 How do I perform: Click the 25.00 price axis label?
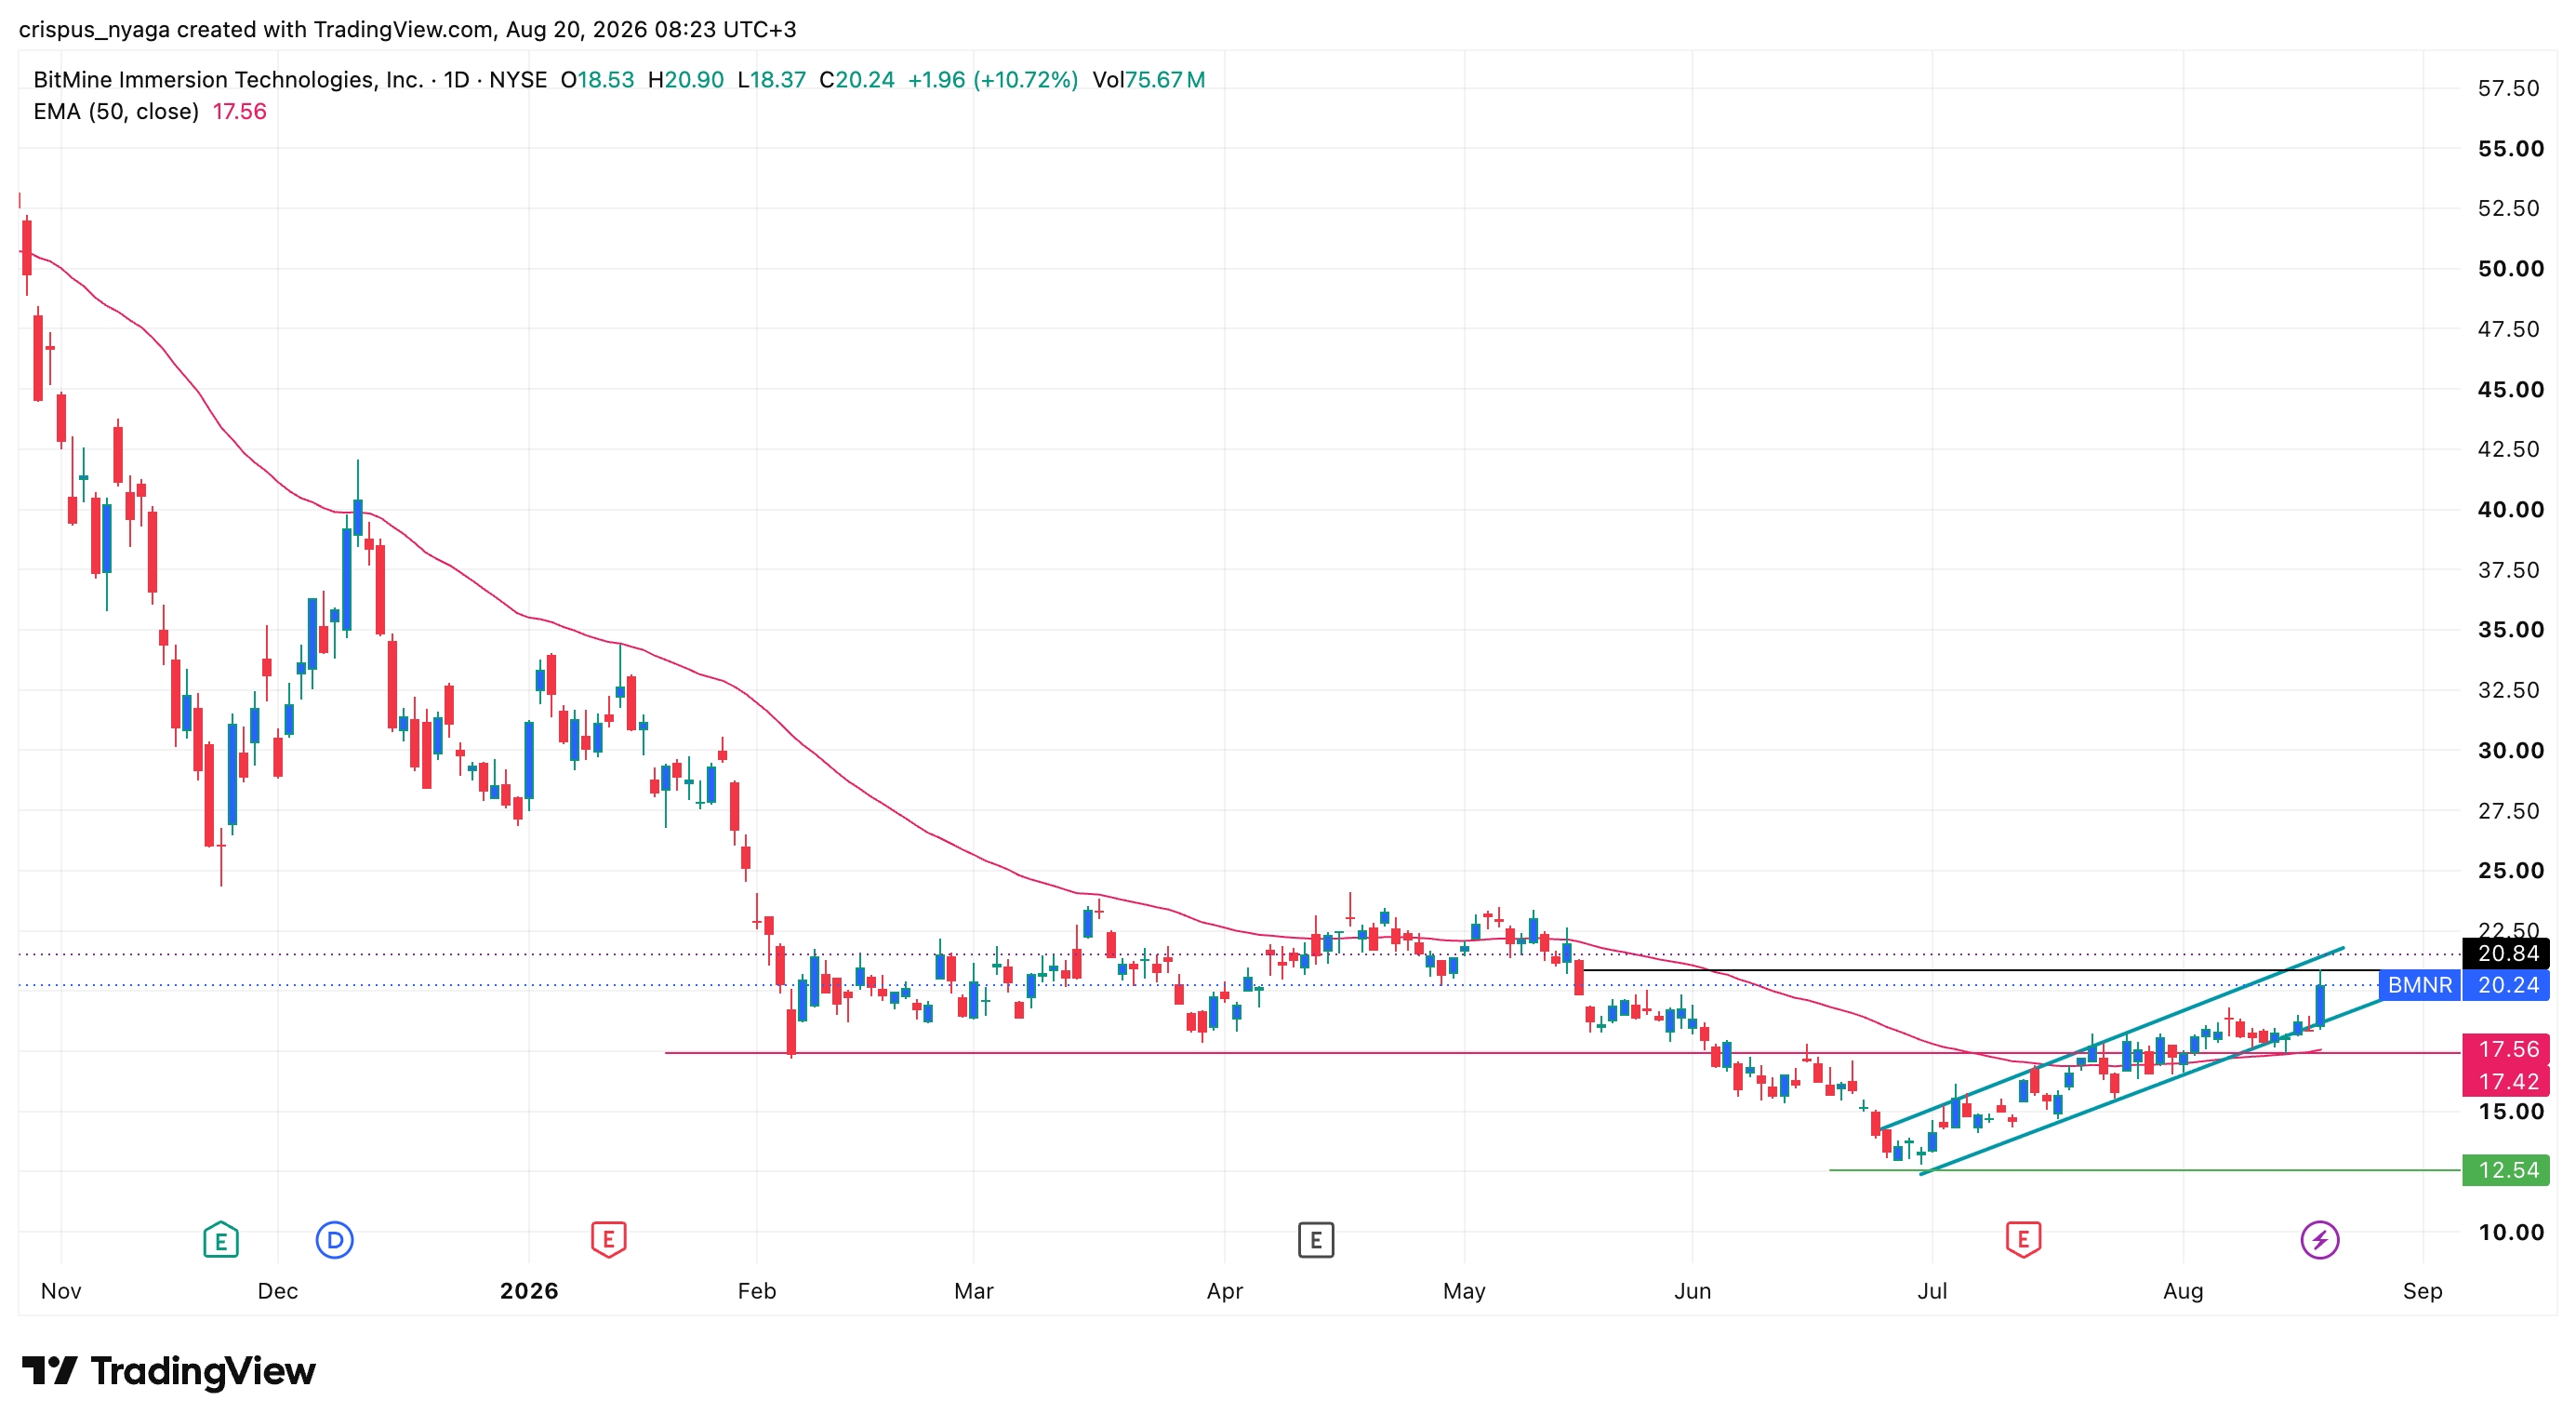tap(2510, 870)
